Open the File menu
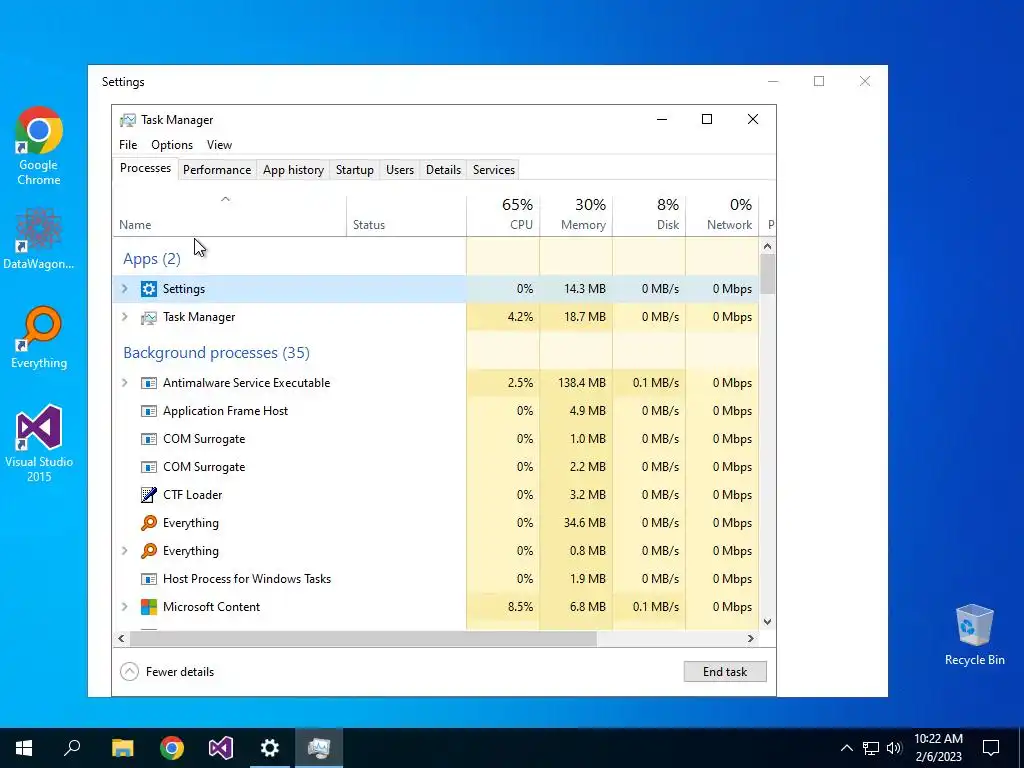 (128, 145)
